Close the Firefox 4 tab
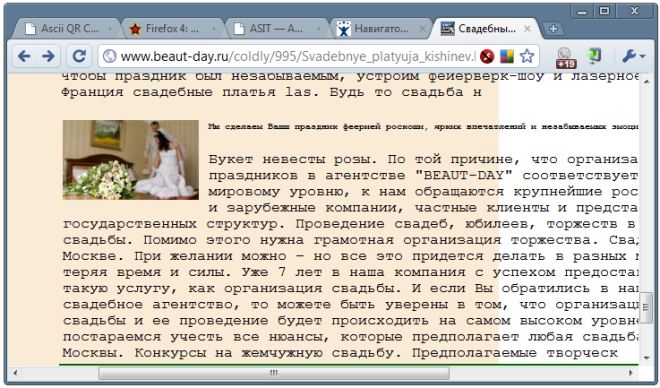The height and width of the screenshot is (388, 660). (214, 29)
